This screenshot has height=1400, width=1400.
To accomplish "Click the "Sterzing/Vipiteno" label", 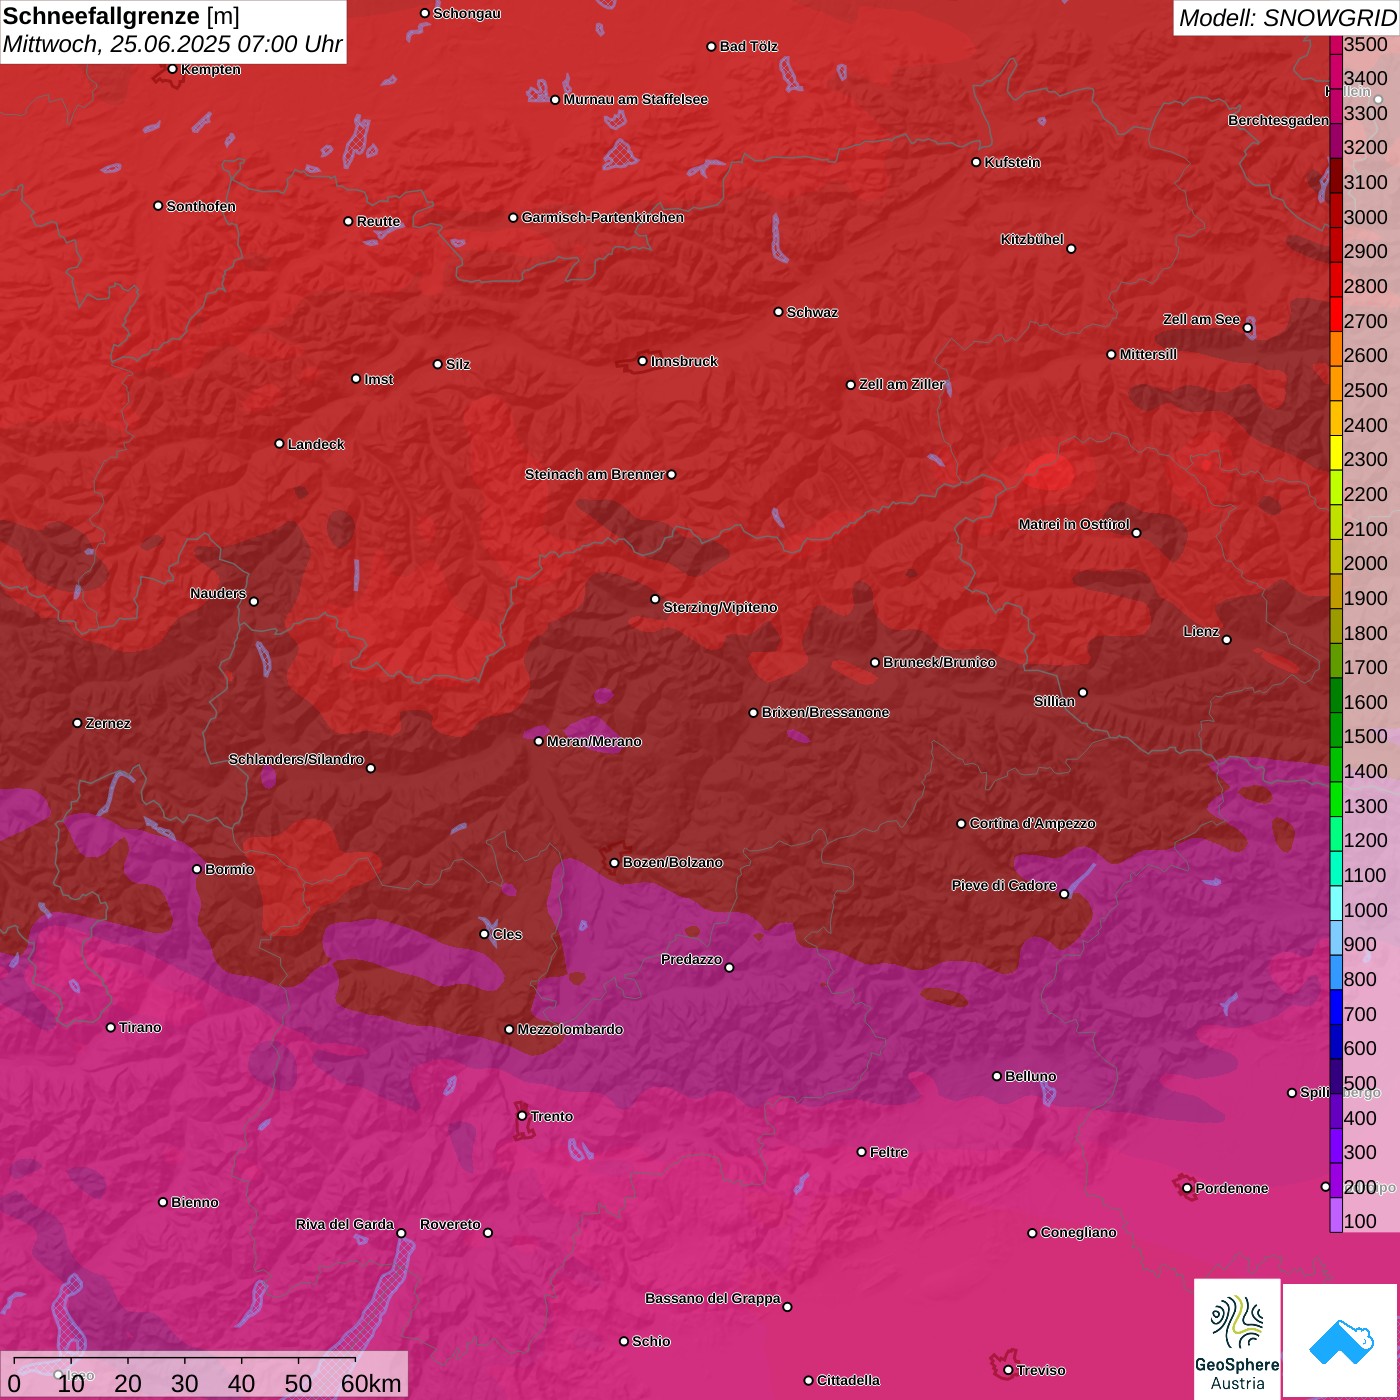I will tap(720, 607).
